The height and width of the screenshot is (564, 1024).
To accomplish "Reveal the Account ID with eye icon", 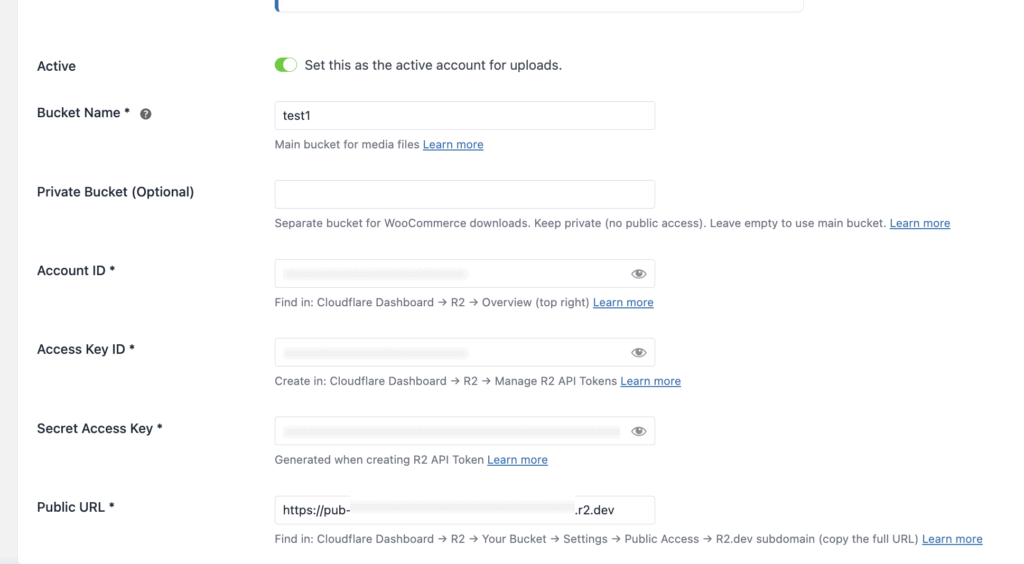I will [639, 274].
